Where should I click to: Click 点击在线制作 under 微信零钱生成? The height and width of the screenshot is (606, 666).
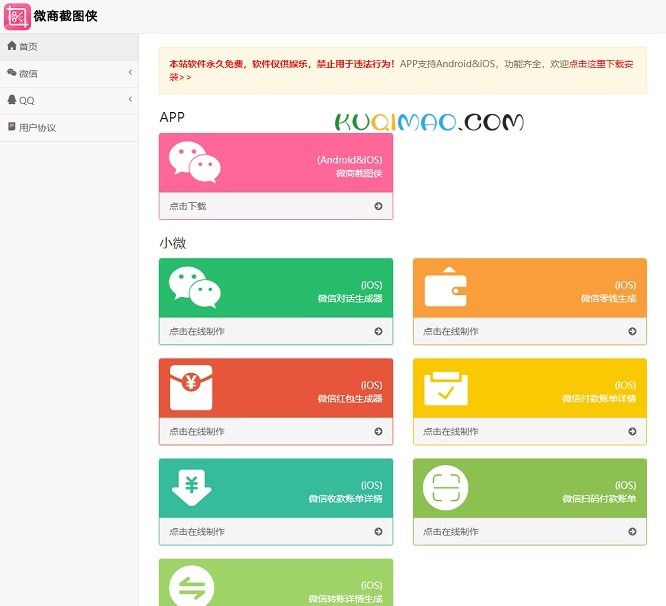coord(451,331)
